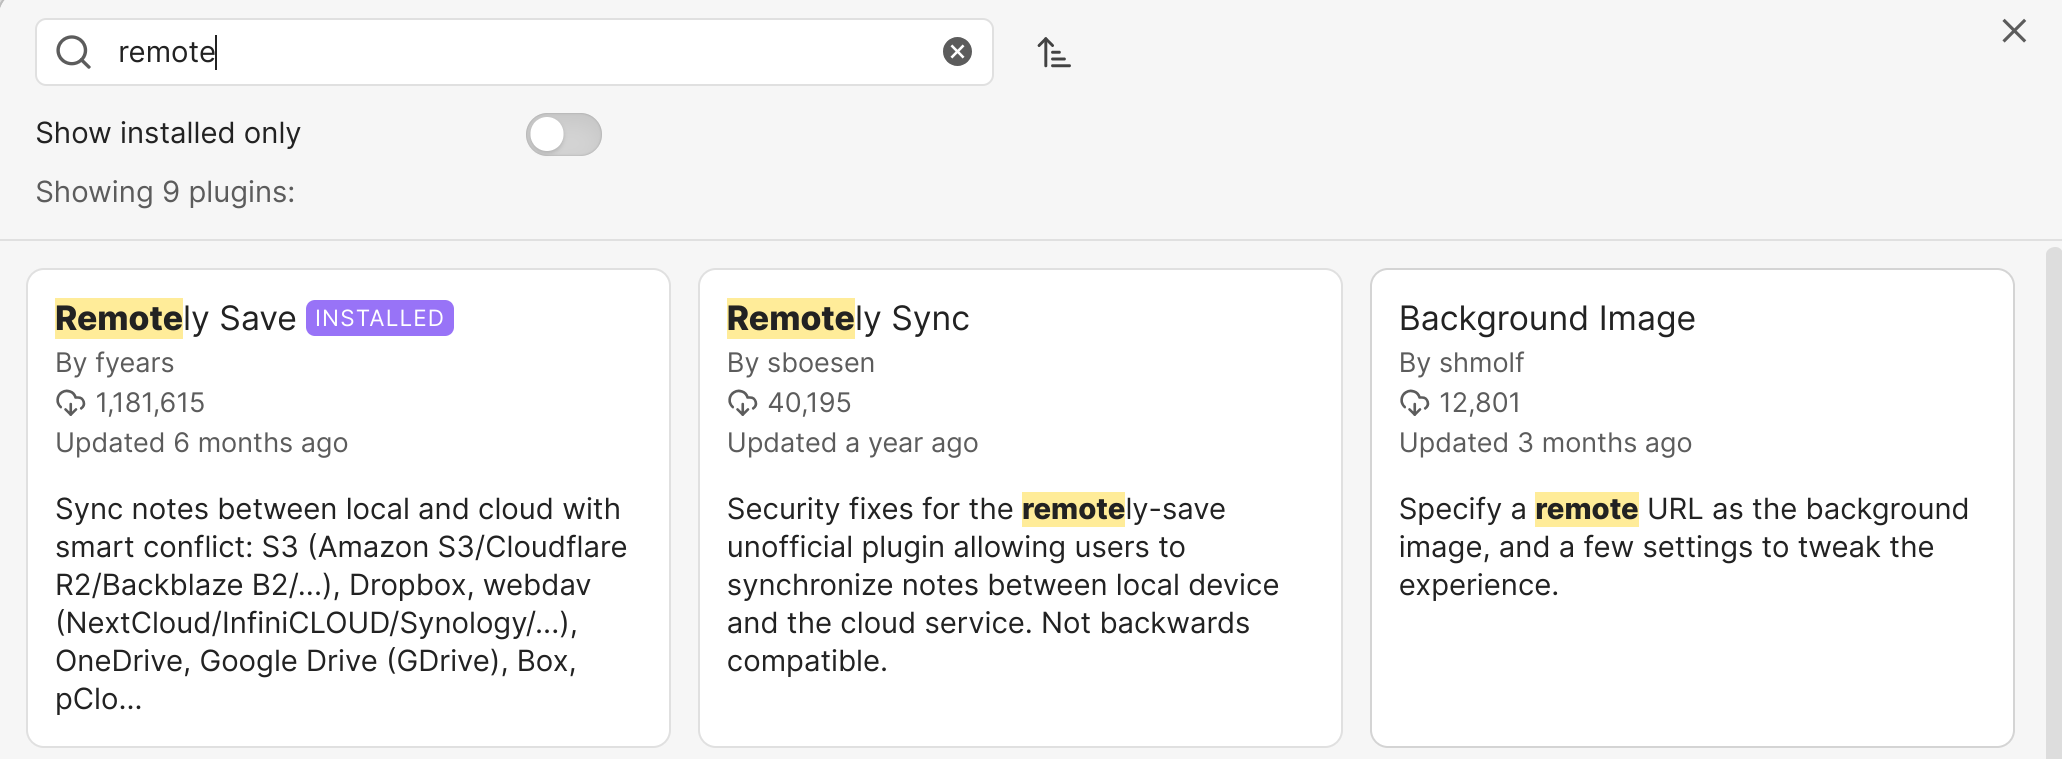The height and width of the screenshot is (759, 2062).
Task: Close the community plugins dialog
Action: click(x=2014, y=31)
